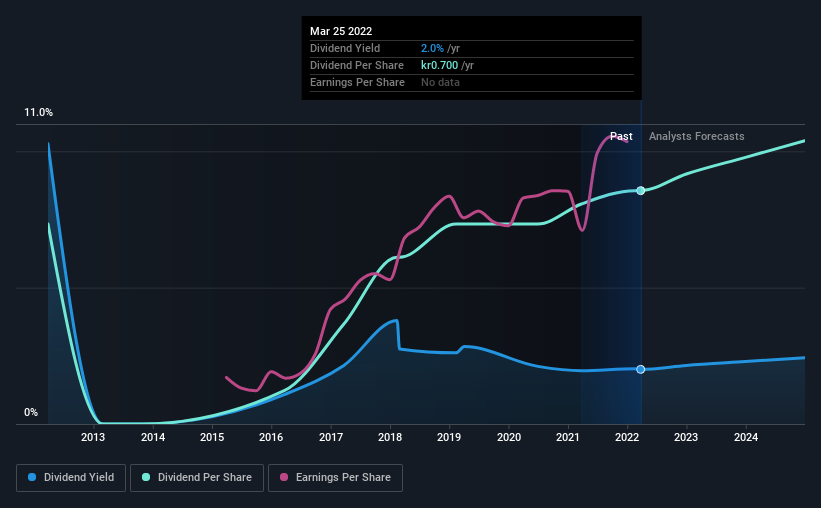
Task: Click the pink Earnings Per Share legend dot
Action: [x=284, y=477]
